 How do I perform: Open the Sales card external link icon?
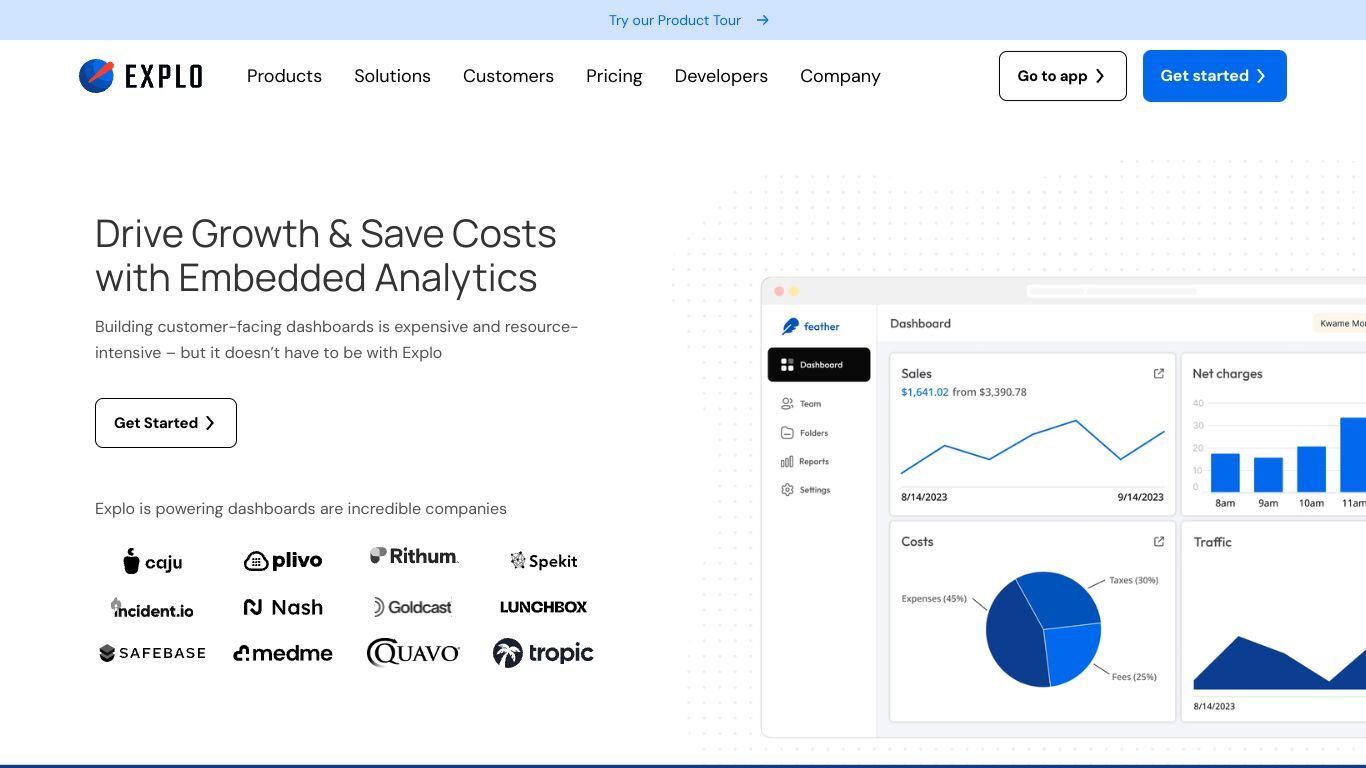pos(1159,374)
